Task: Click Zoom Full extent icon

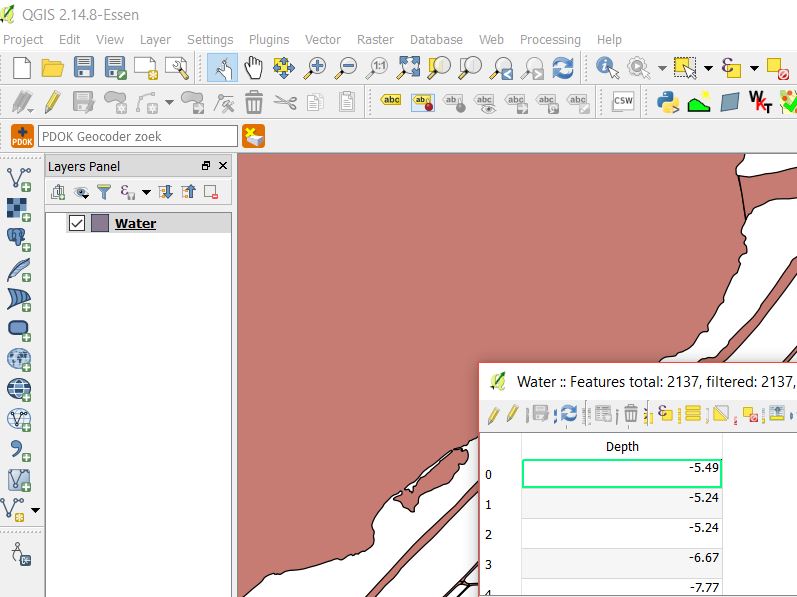Action: point(409,68)
